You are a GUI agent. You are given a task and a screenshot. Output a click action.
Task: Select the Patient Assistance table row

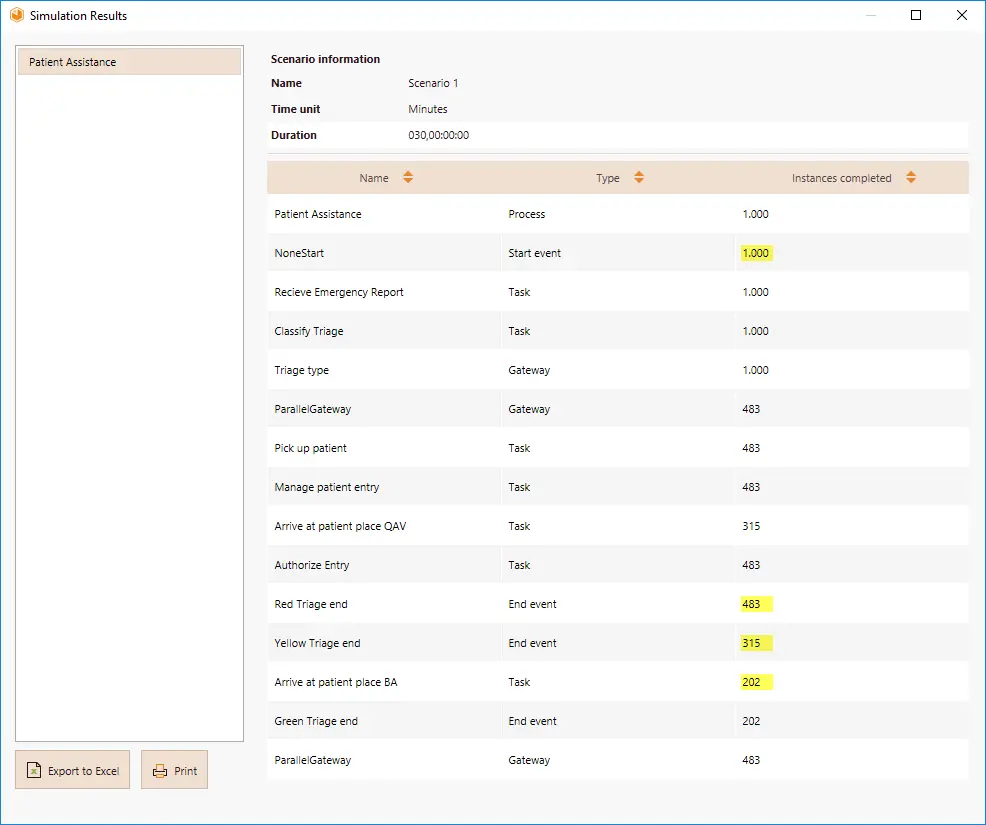618,214
